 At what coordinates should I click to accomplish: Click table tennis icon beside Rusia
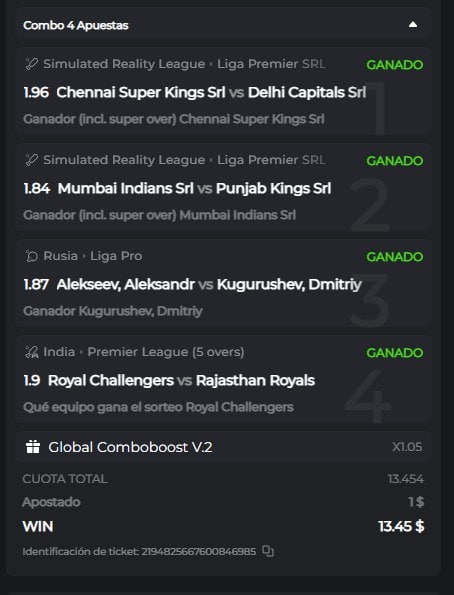pyautogui.click(x=32, y=256)
